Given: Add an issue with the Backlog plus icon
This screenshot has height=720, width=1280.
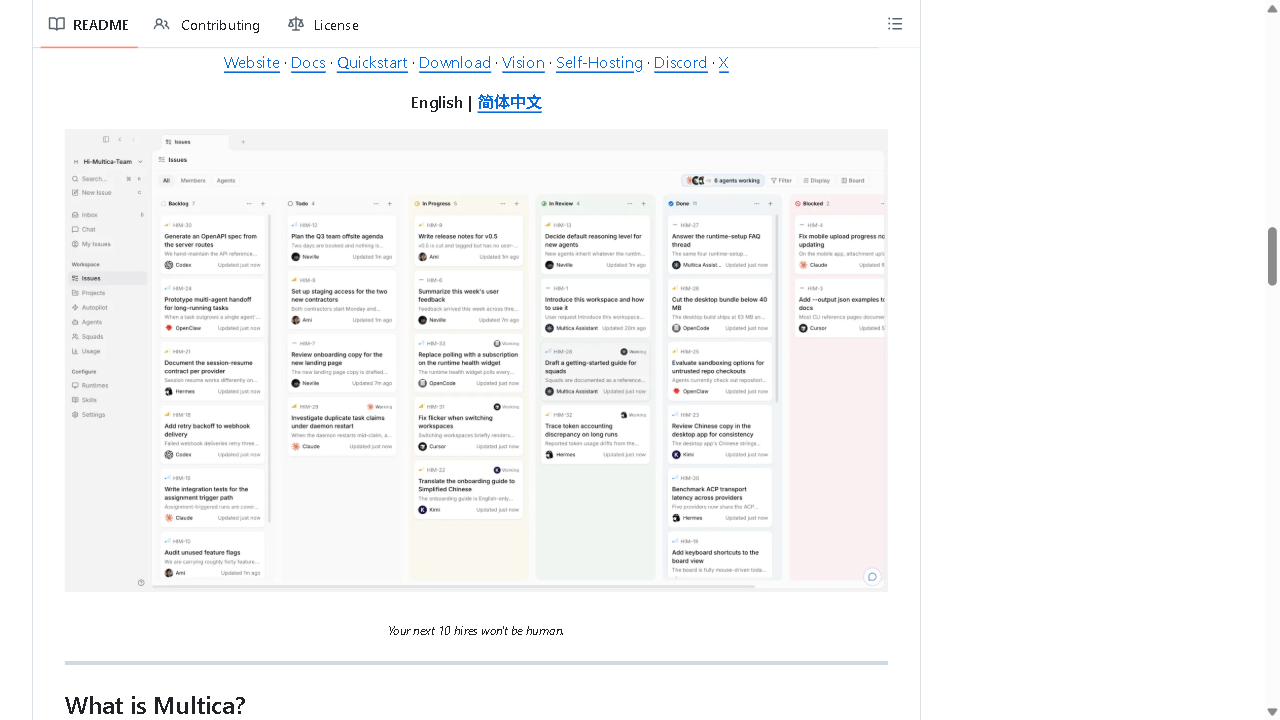Looking at the screenshot, I should [x=262, y=204].
